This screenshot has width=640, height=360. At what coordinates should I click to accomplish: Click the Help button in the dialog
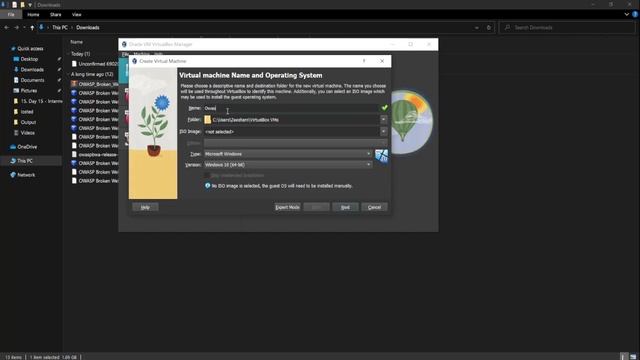point(145,207)
